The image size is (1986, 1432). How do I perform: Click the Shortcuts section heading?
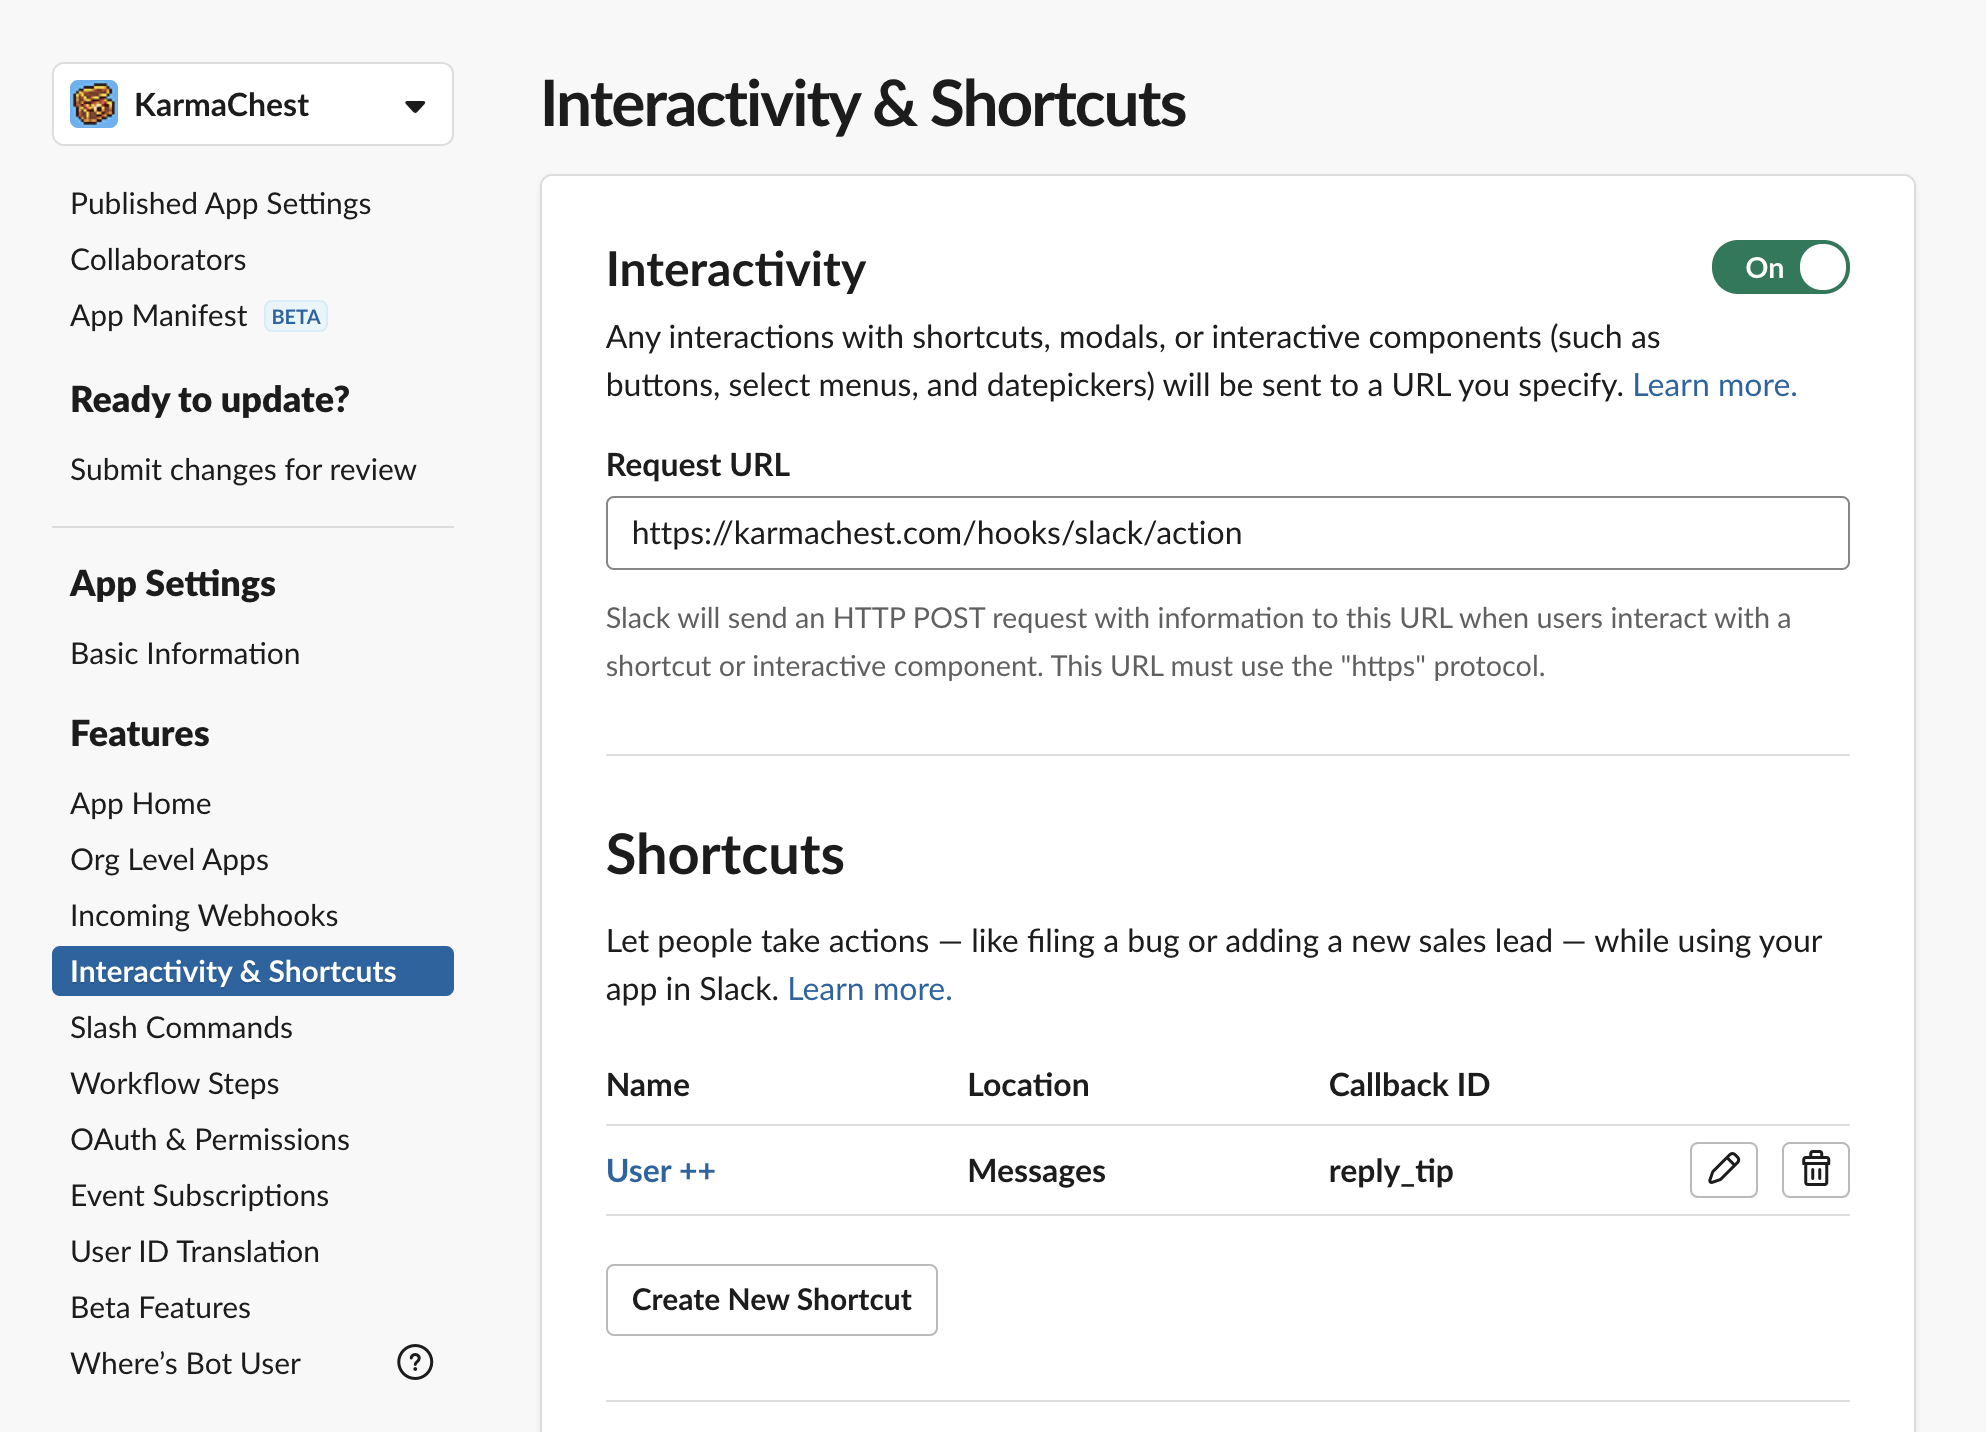pyautogui.click(x=725, y=855)
